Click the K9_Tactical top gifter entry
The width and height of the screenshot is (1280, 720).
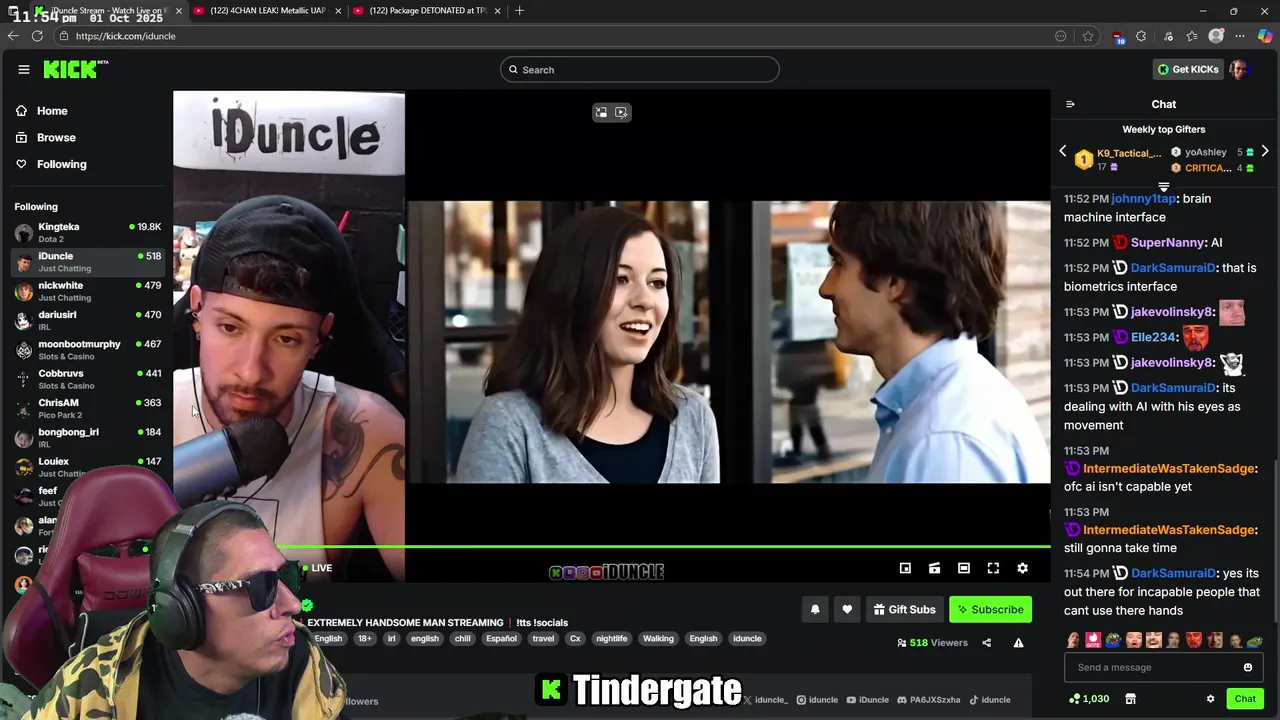pos(1119,158)
